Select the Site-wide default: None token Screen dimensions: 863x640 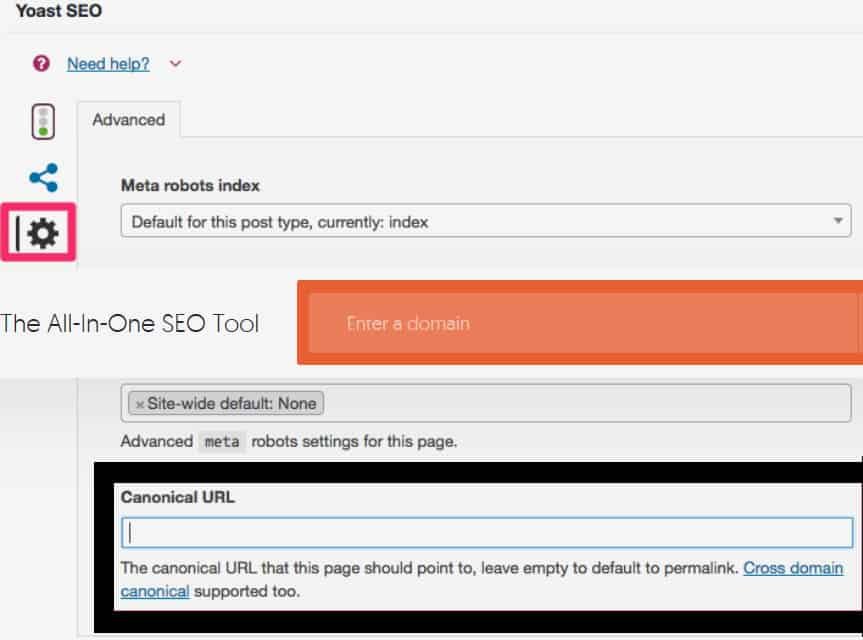pos(231,404)
